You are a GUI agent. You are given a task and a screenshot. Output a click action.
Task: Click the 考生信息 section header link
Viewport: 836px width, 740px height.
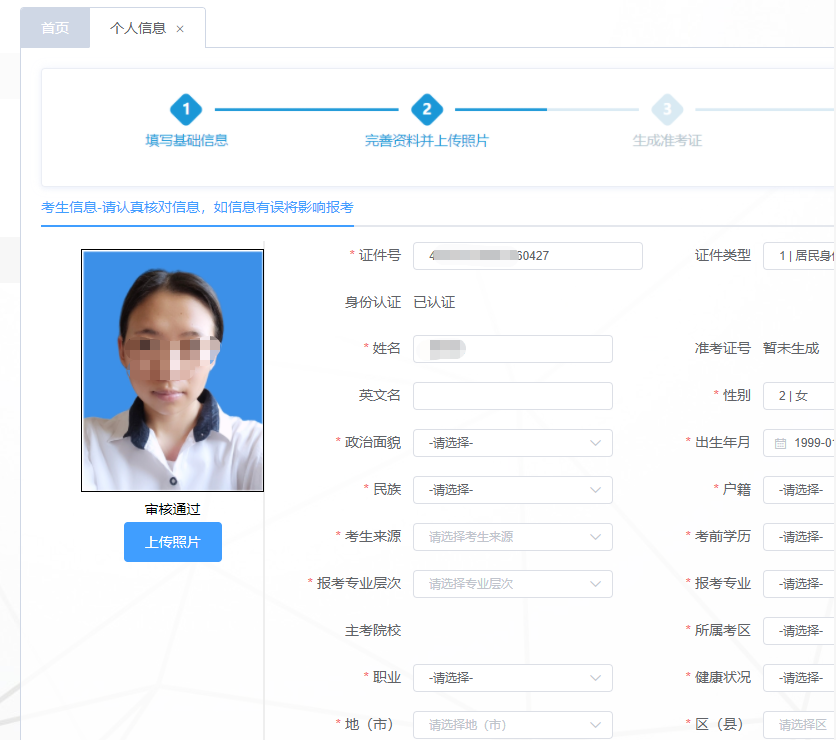[196, 207]
